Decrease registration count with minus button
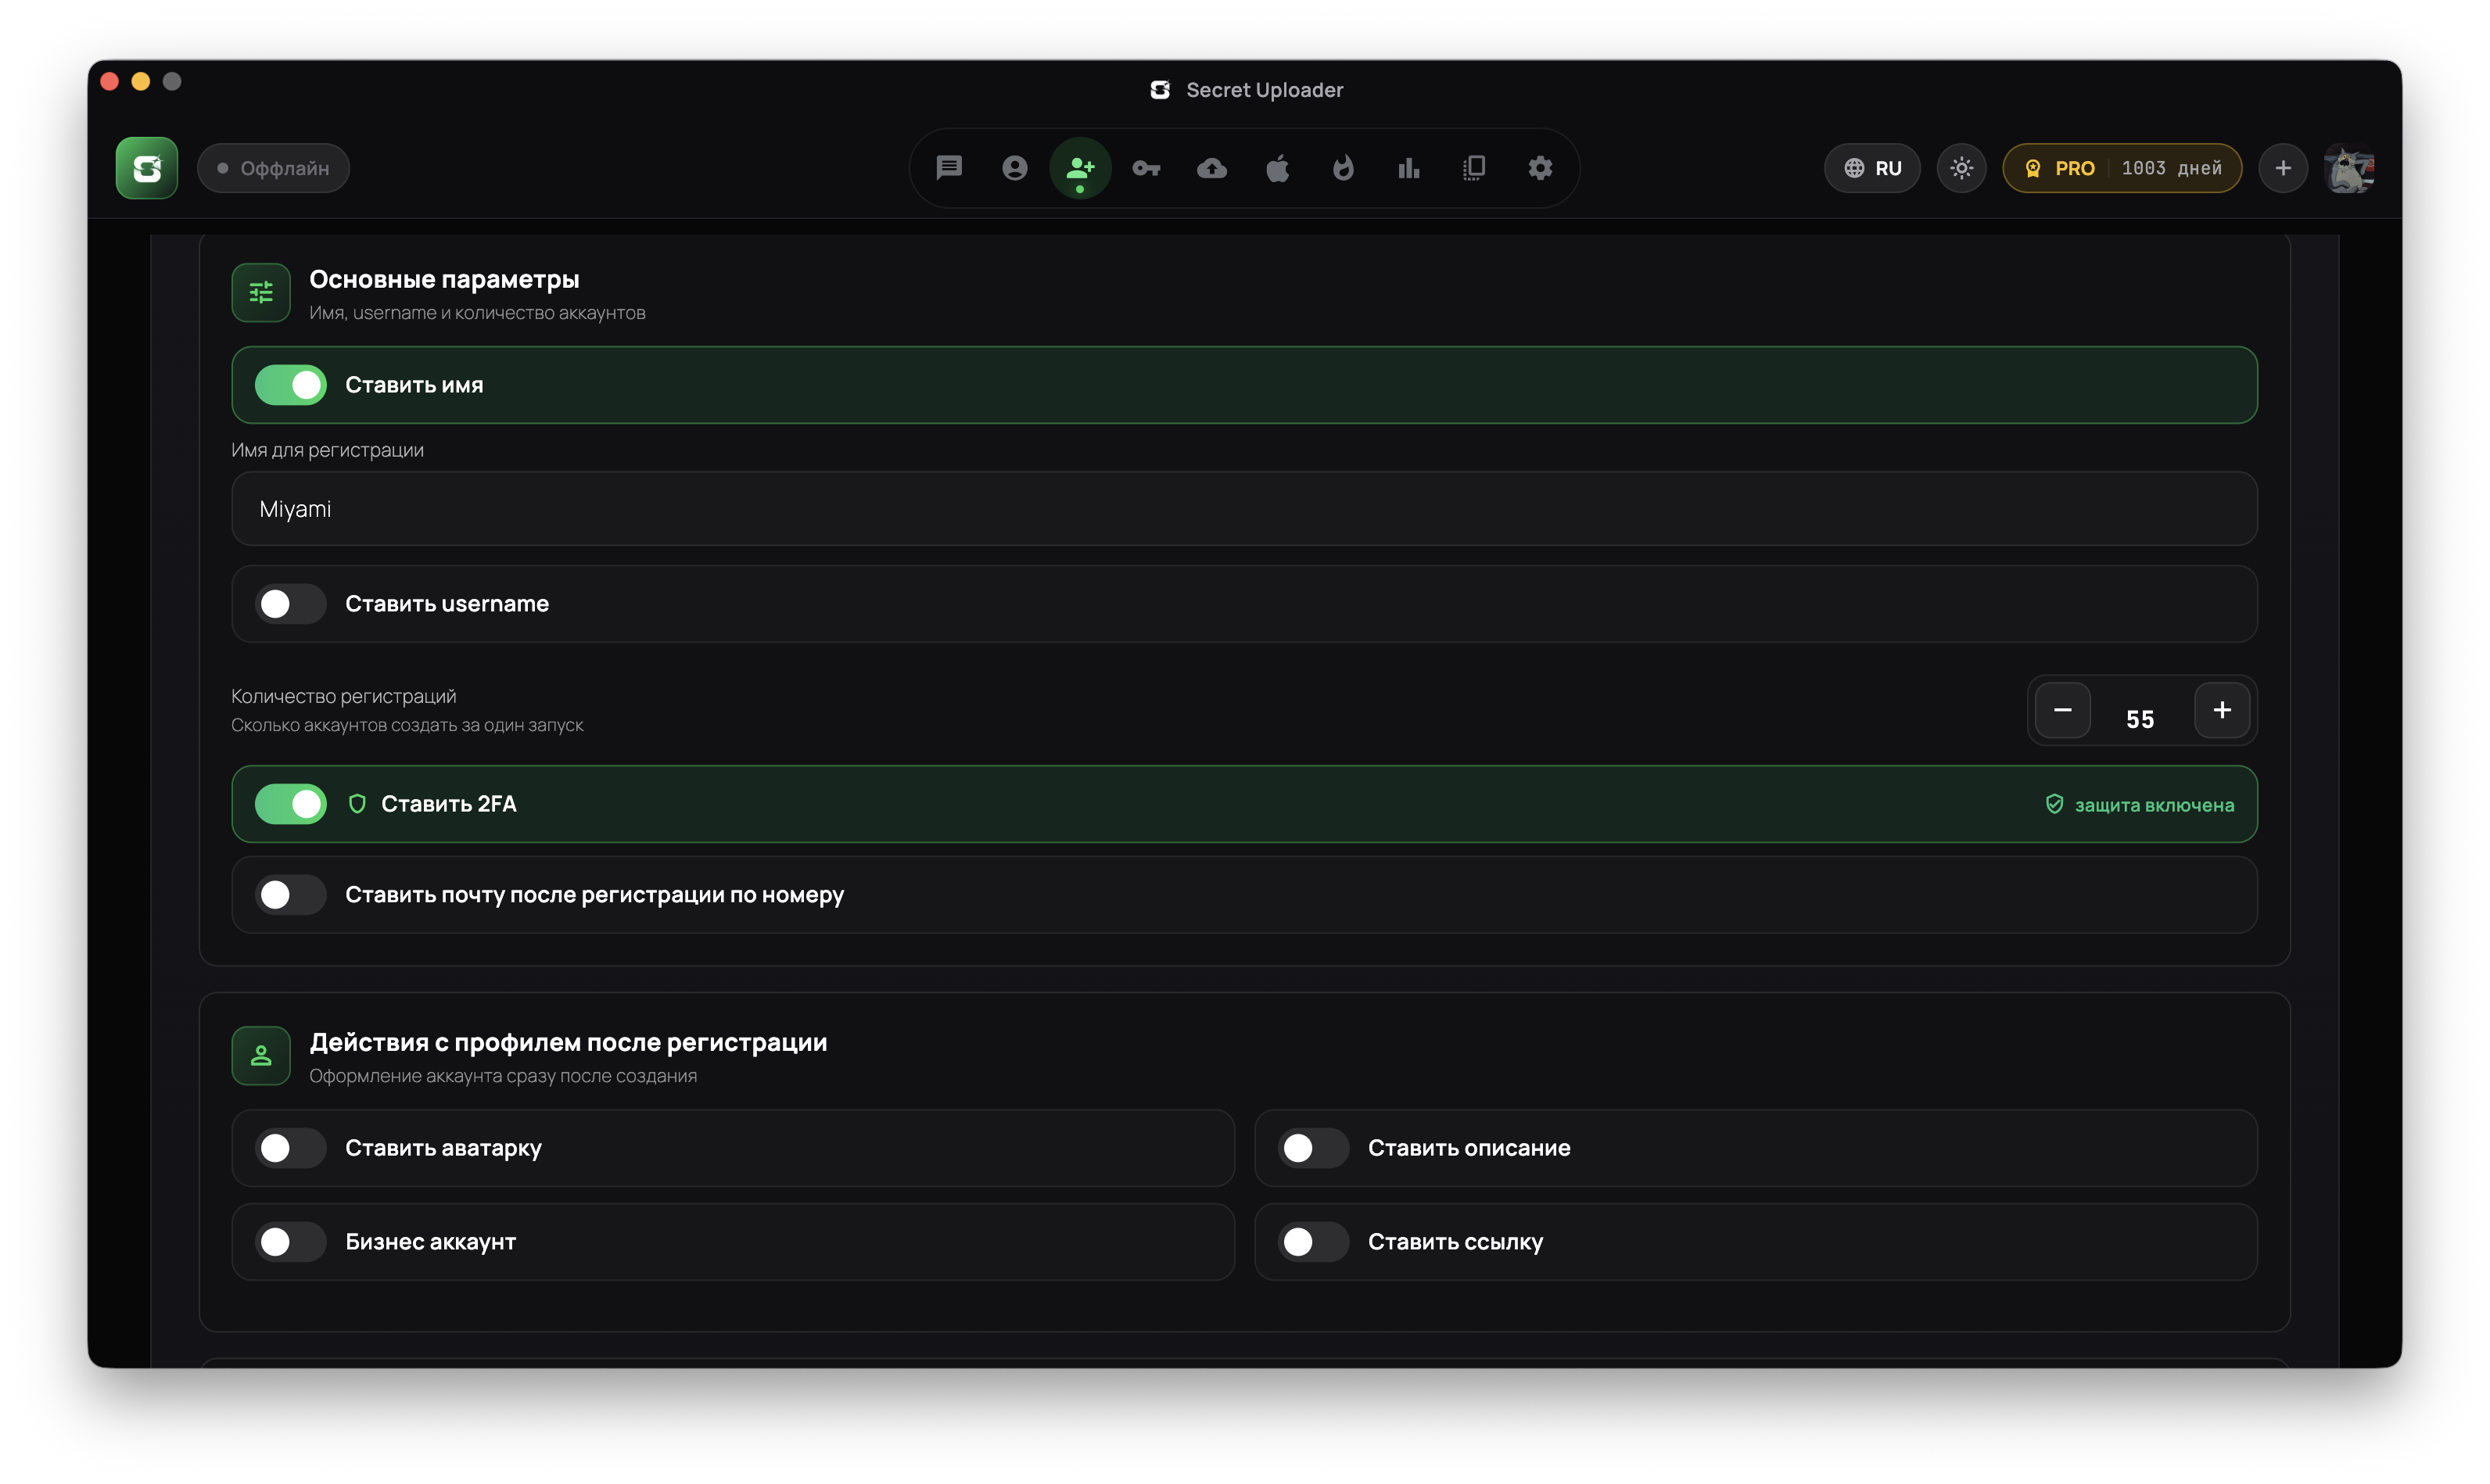The height and width of the screenshot is (1484, 2490). (x=2062, y=710)
